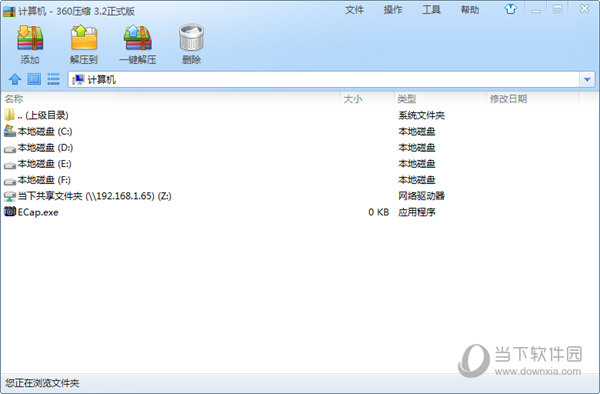Click the '系统文件夹' type cell
This screenshot has width=600, height=394.
click(421, 115)
